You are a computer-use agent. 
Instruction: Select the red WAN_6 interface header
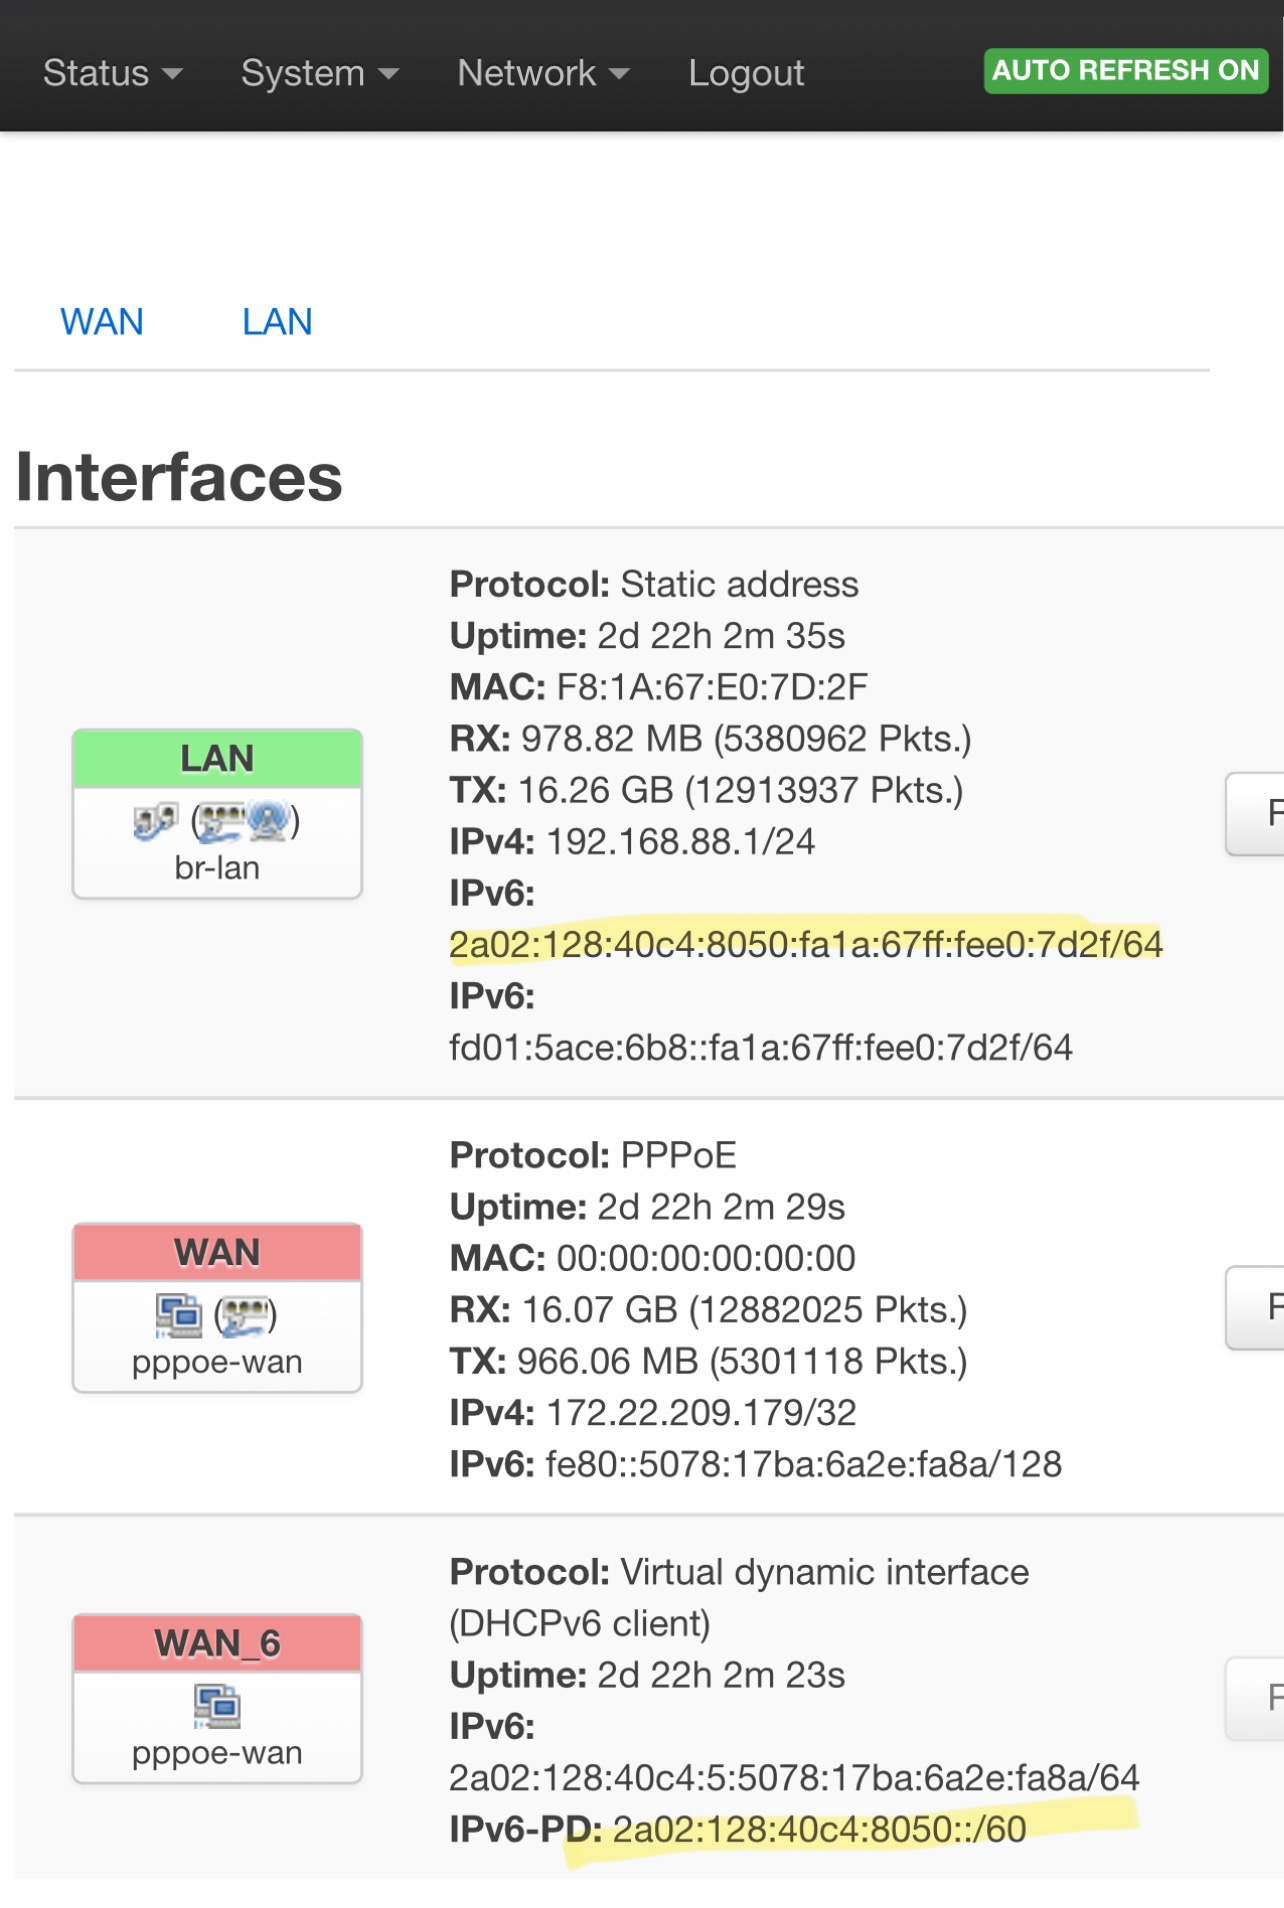click(217, 1643)
